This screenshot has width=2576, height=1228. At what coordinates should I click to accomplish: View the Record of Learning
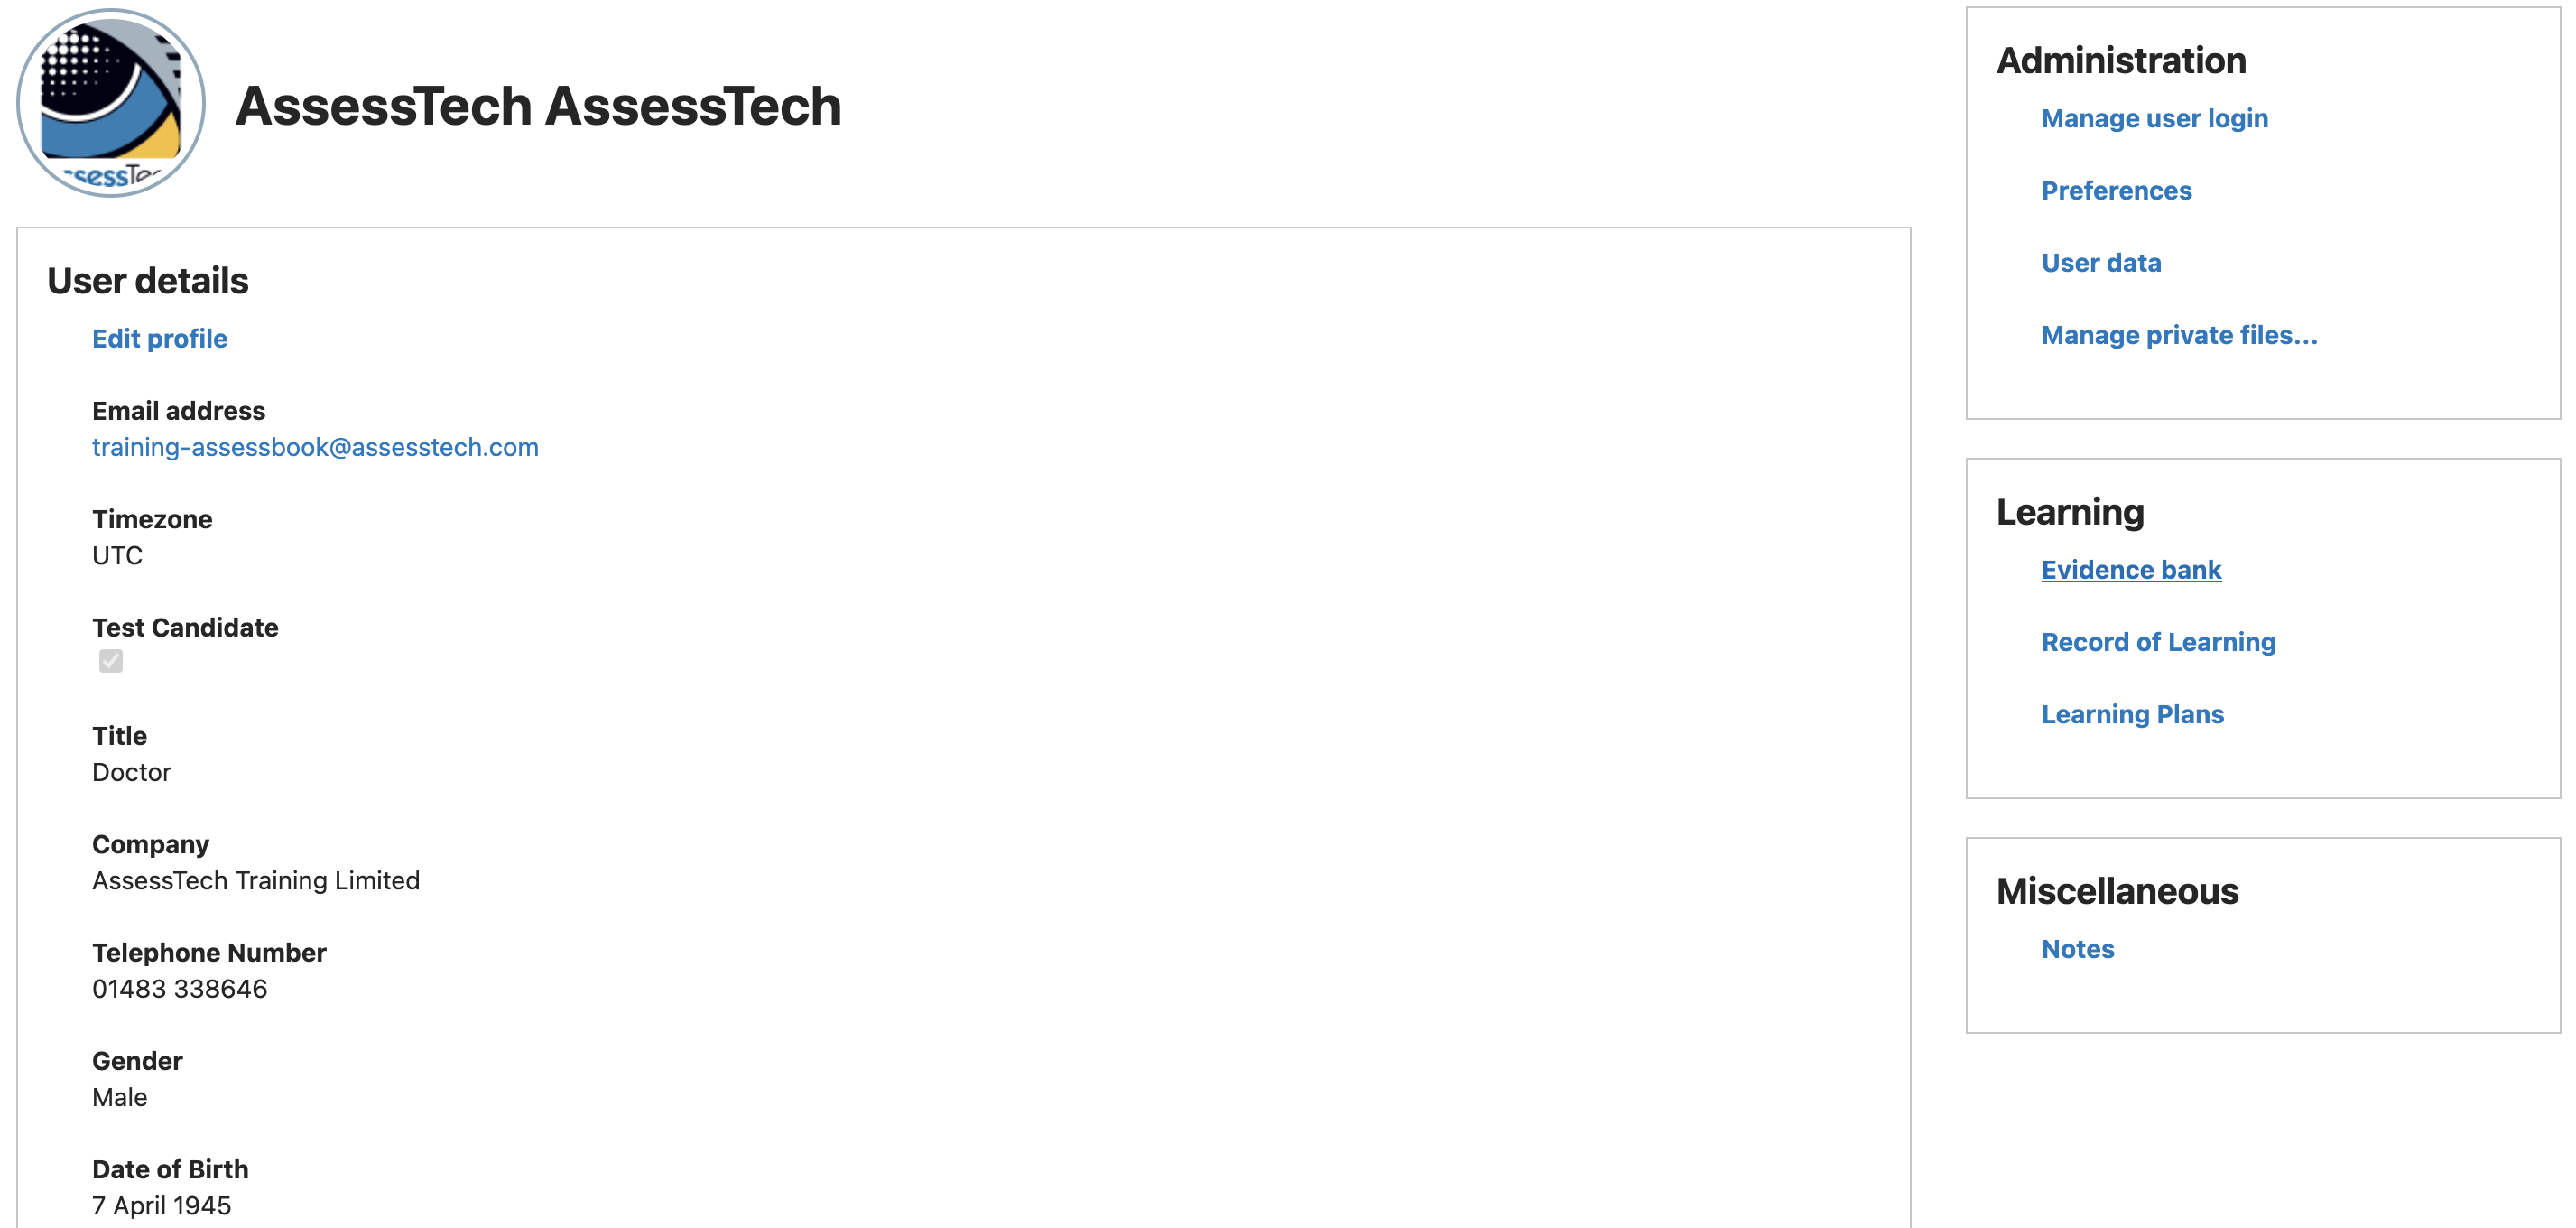2158,642
